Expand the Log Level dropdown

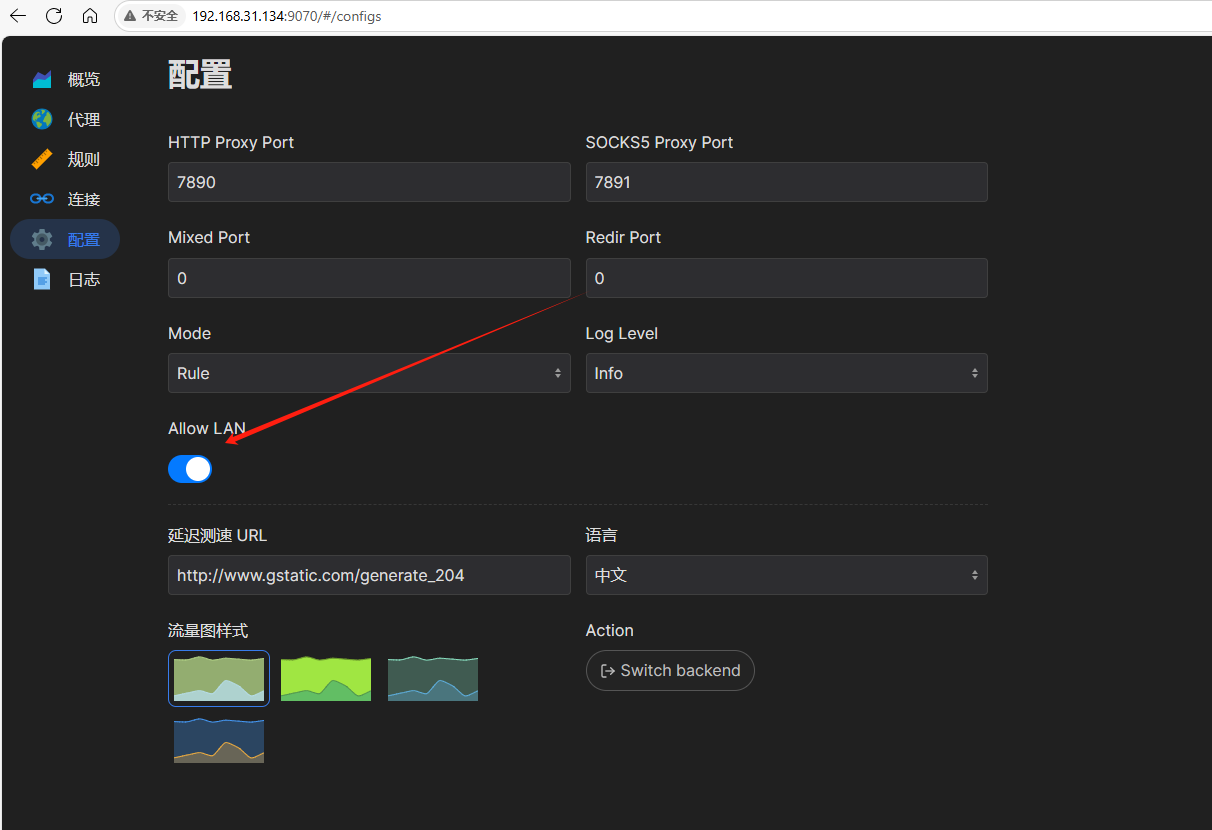click(786, 373)
